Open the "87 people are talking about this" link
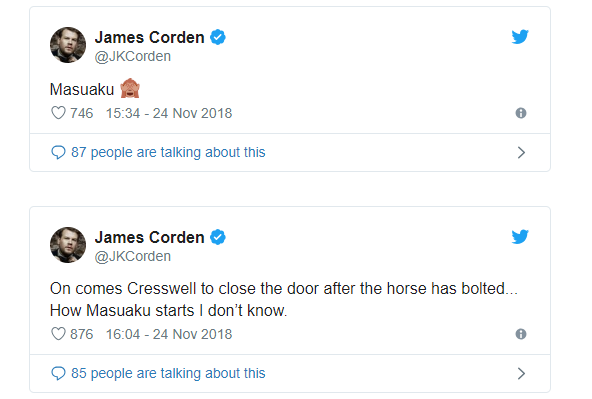The height and width of the screenshot is (399, 592). (168, 152)
